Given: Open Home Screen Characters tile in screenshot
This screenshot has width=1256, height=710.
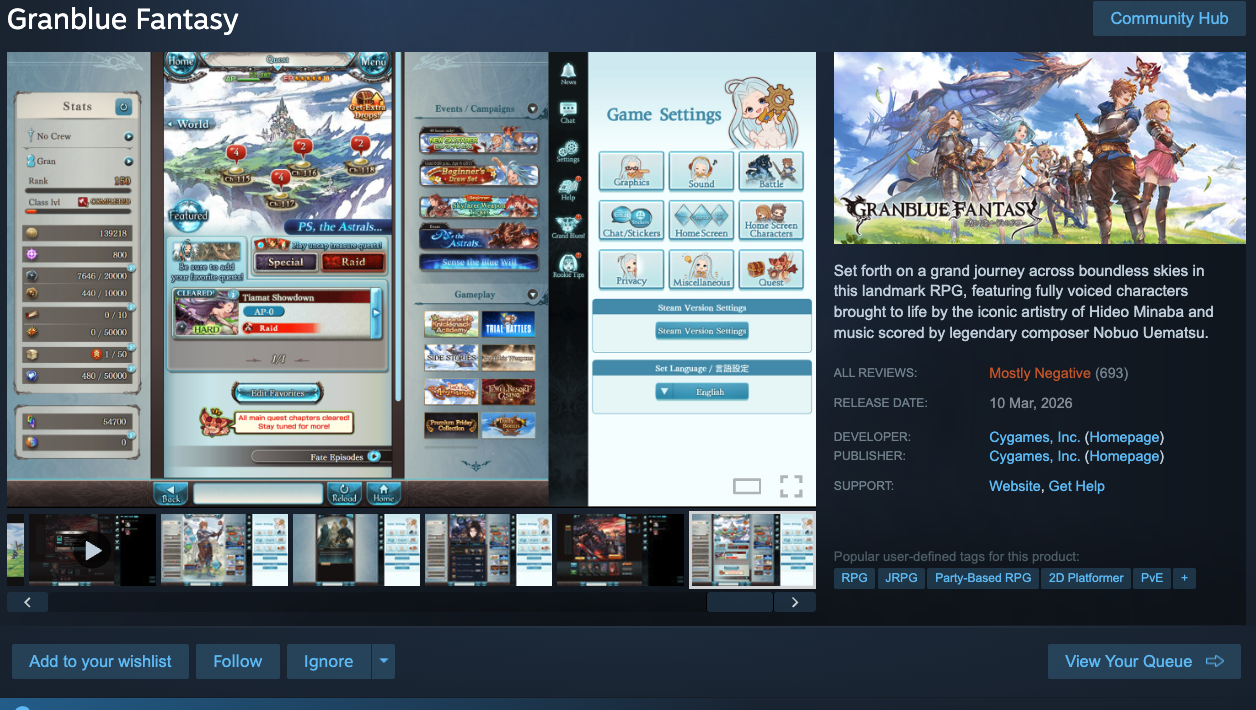Looking at the screenshot, I should click(771, 219).
